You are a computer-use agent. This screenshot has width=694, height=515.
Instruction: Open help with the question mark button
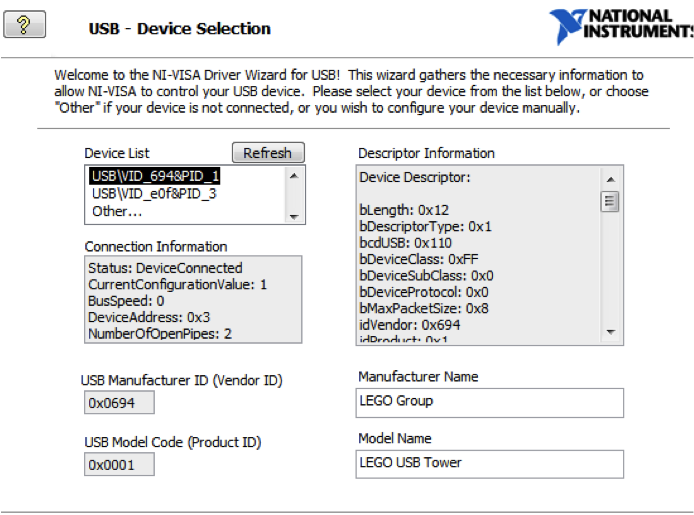click(24, 25)
